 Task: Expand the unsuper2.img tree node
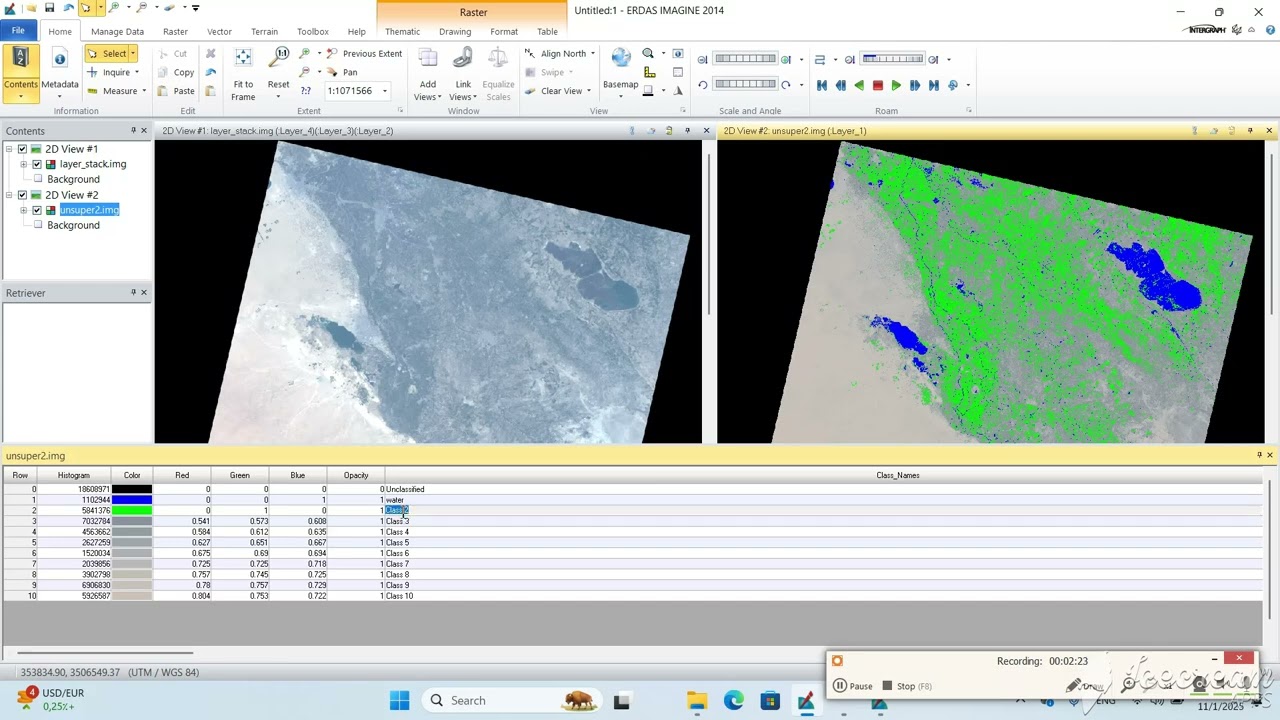point(23,210)
